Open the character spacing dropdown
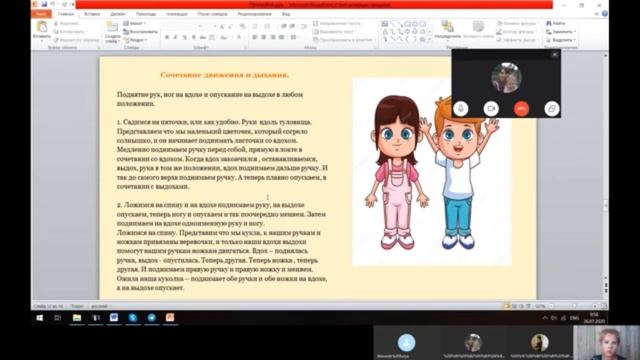Viewport: 640px width, 360px height. 212,37
